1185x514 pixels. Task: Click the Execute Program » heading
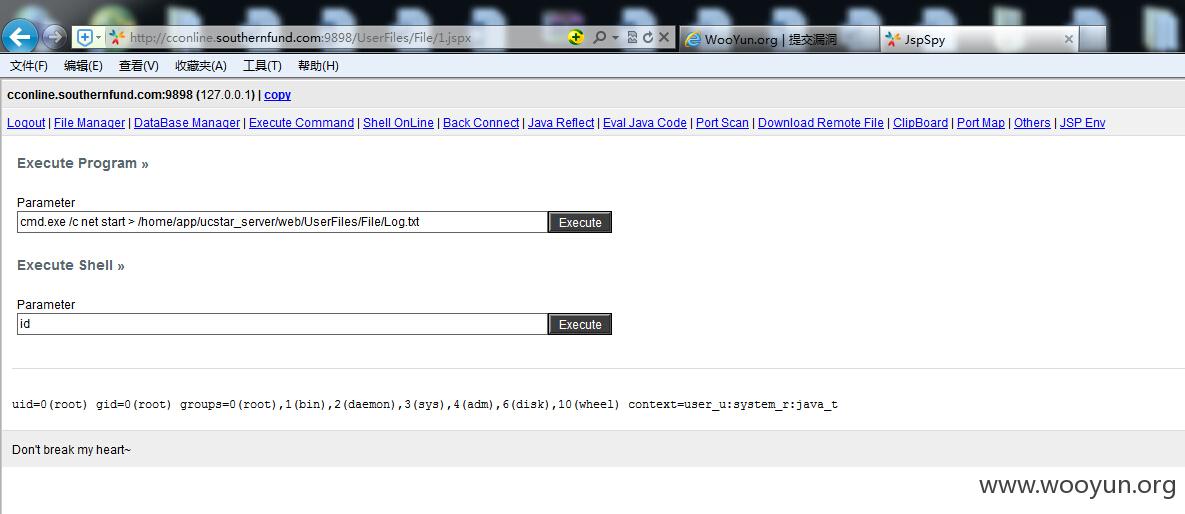(82, 163)
